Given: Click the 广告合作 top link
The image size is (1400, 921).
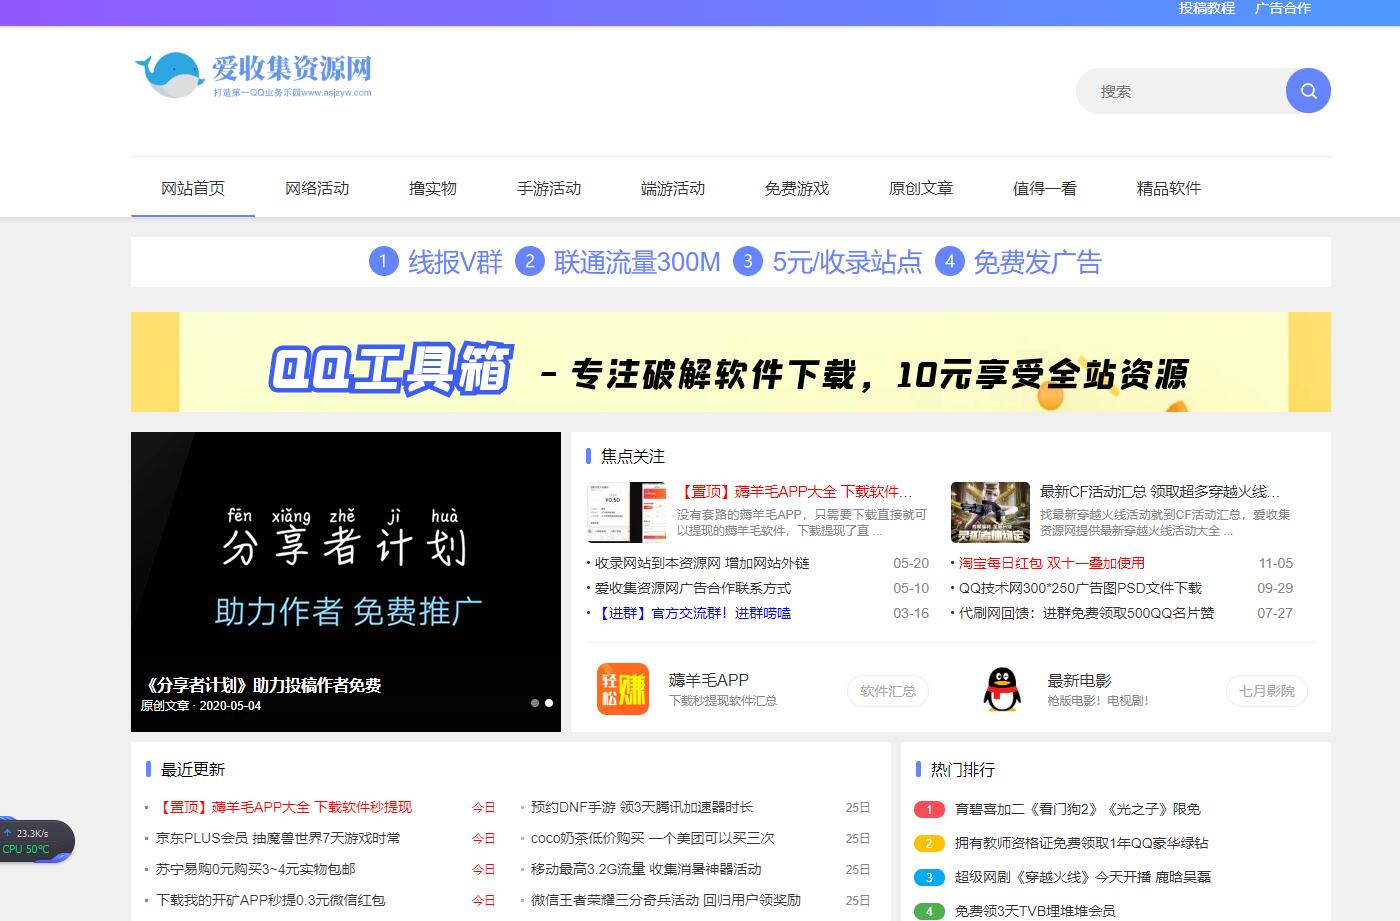Looking at the screenshot, I should pyautogui.click(x=1283, y=8).
